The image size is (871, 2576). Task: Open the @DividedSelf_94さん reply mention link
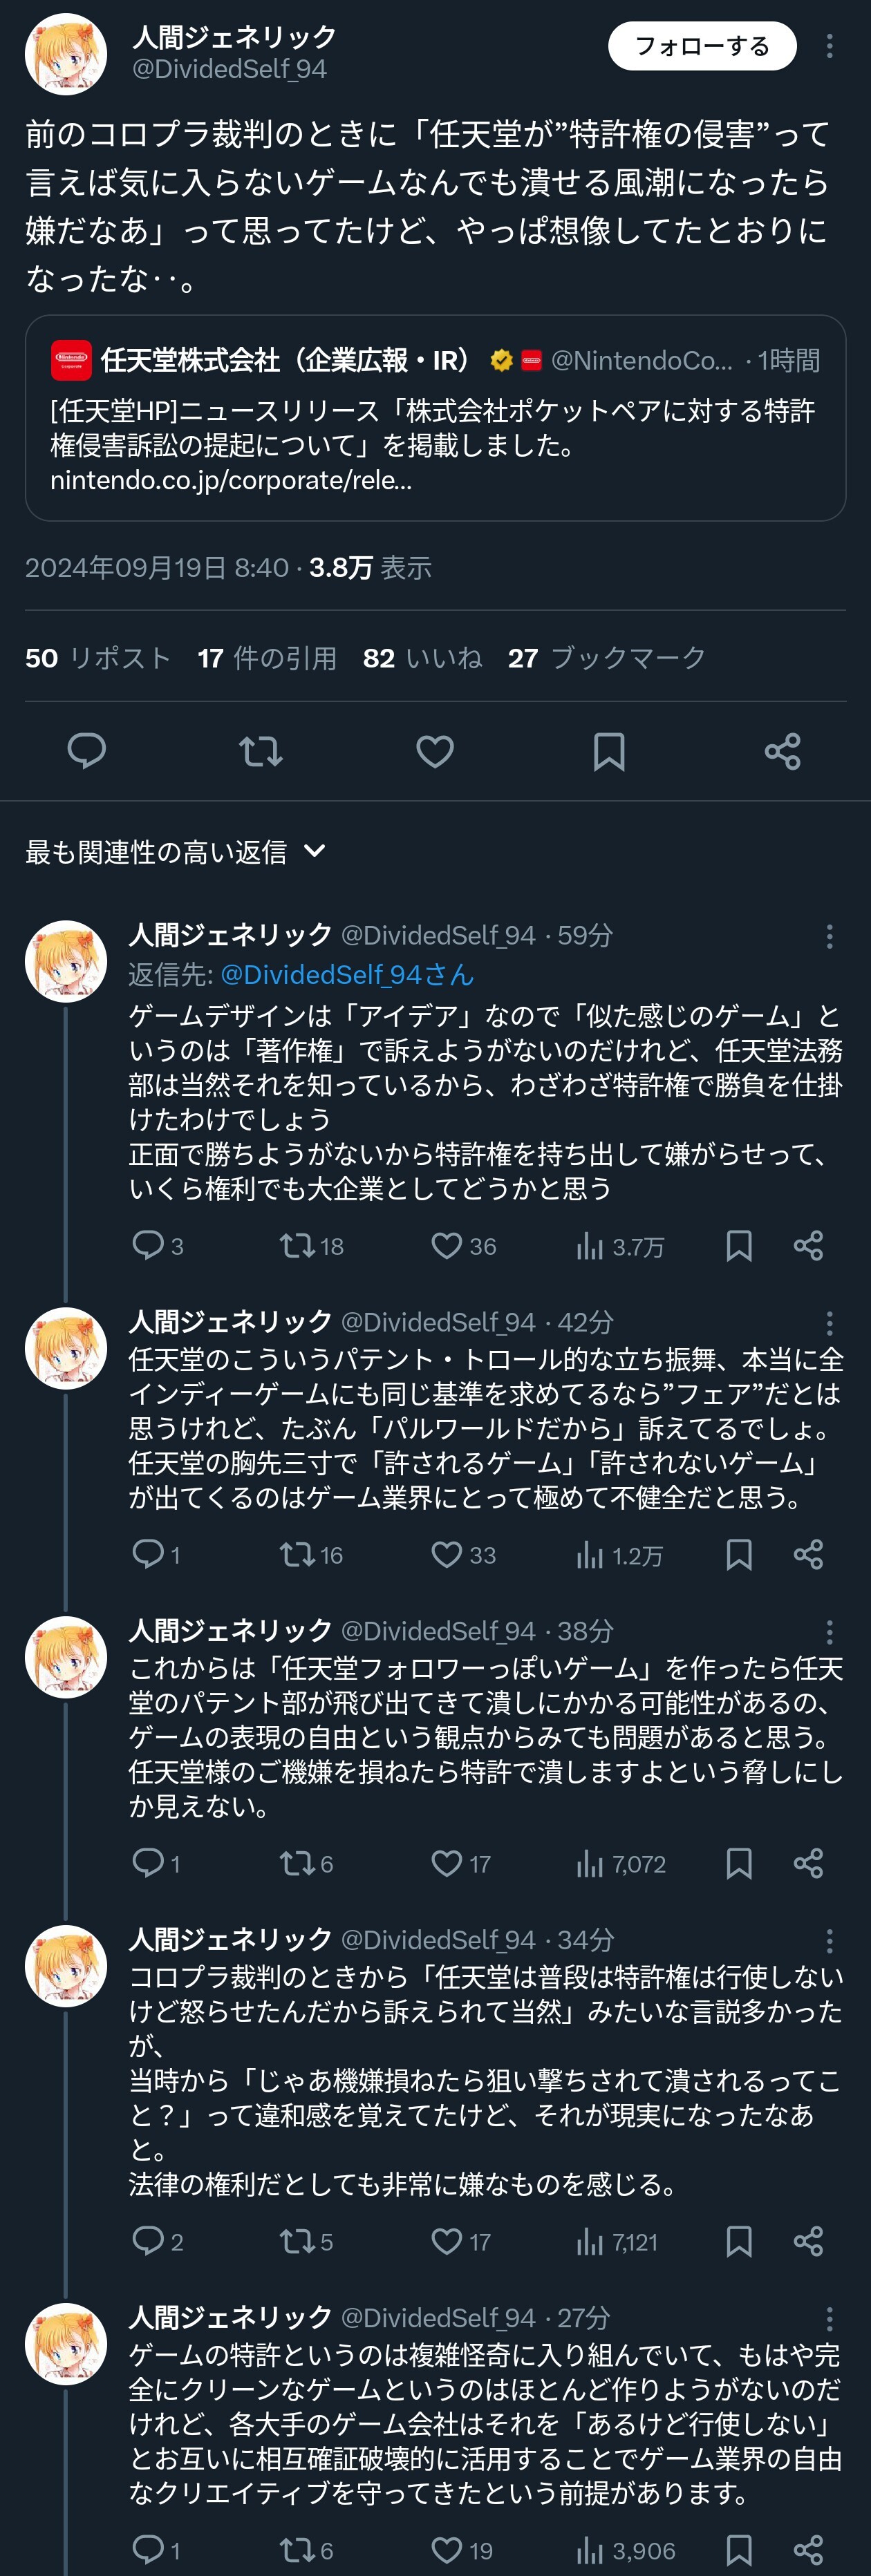[x=347, y=974]
